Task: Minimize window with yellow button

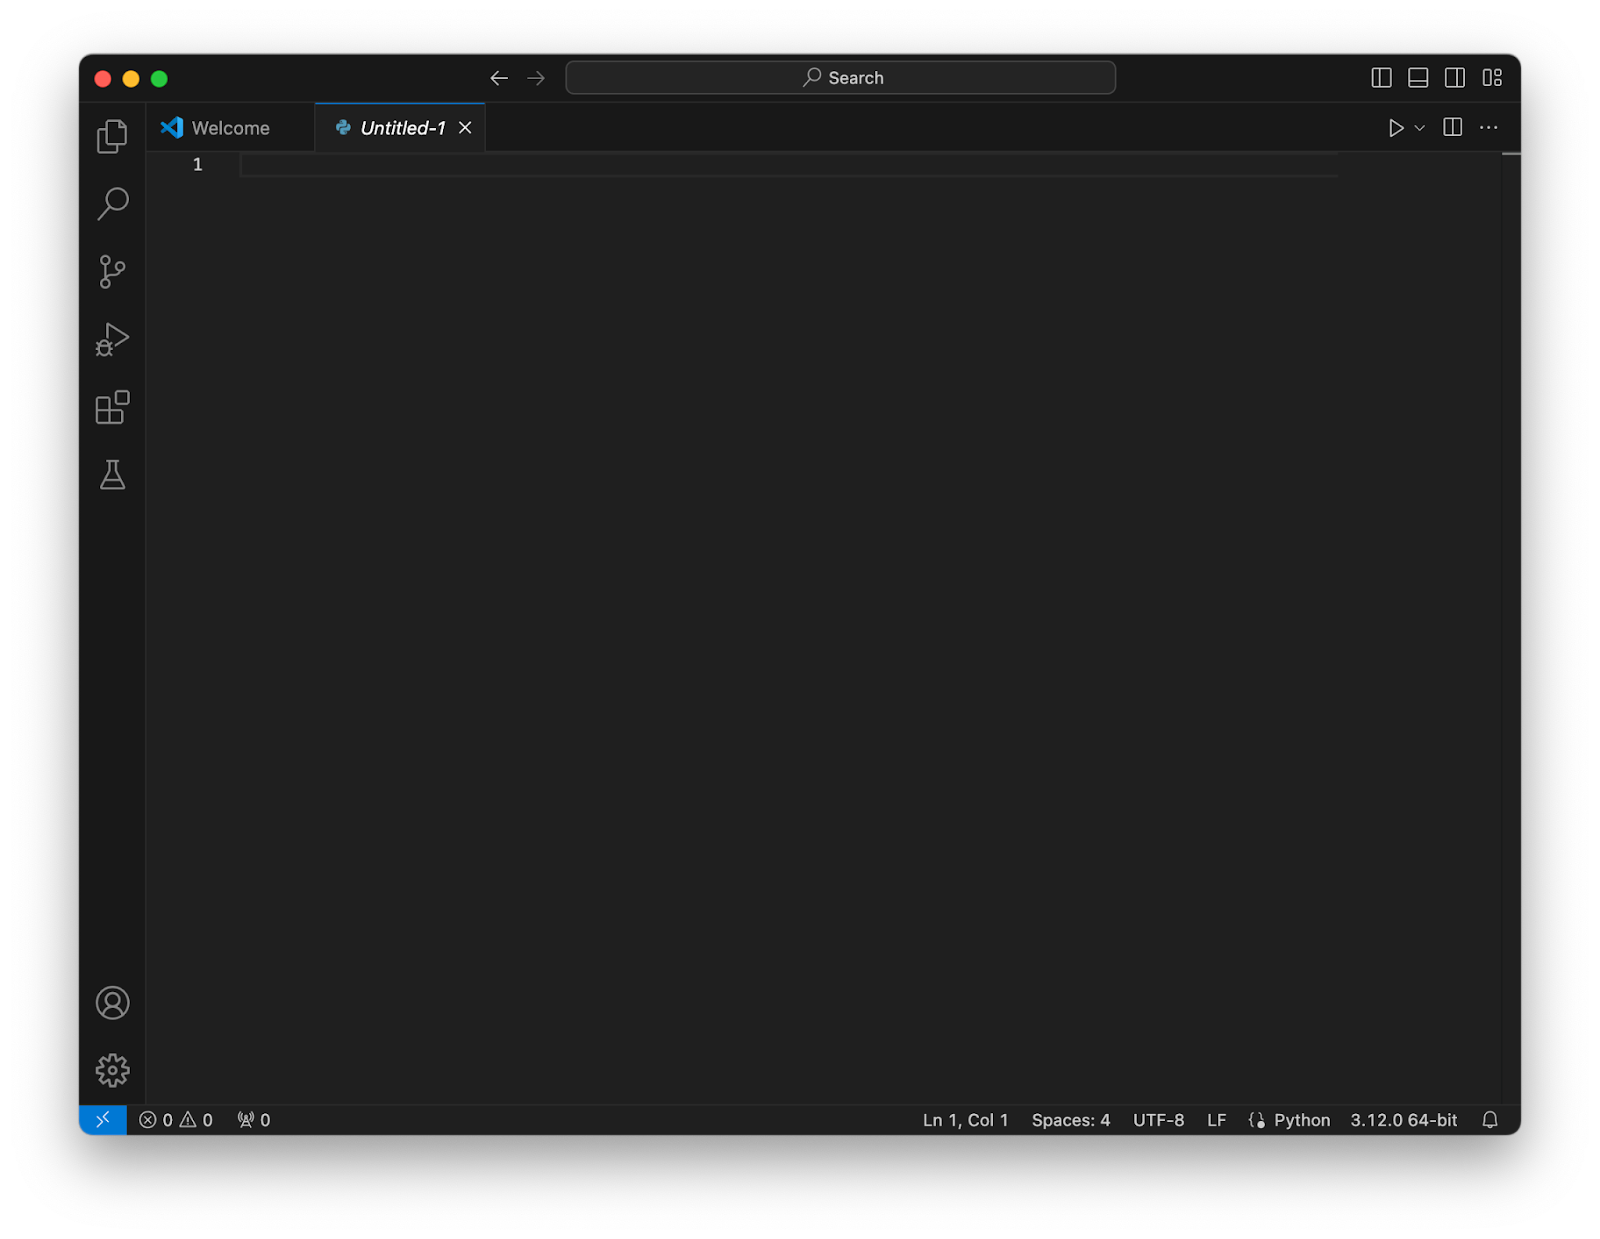Action: click(x=131, y=78)
